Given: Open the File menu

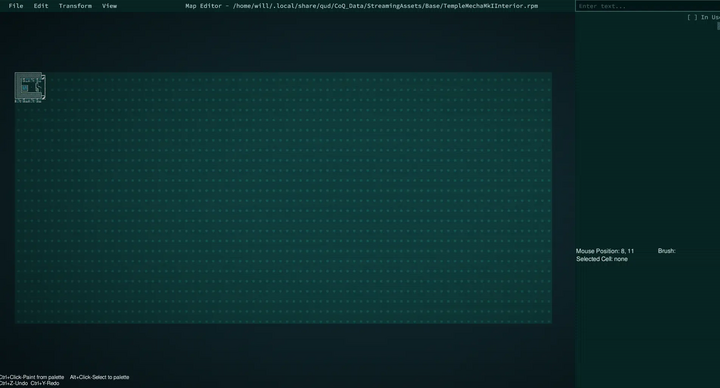Looking at the screenshot, I should pos(16,6).
